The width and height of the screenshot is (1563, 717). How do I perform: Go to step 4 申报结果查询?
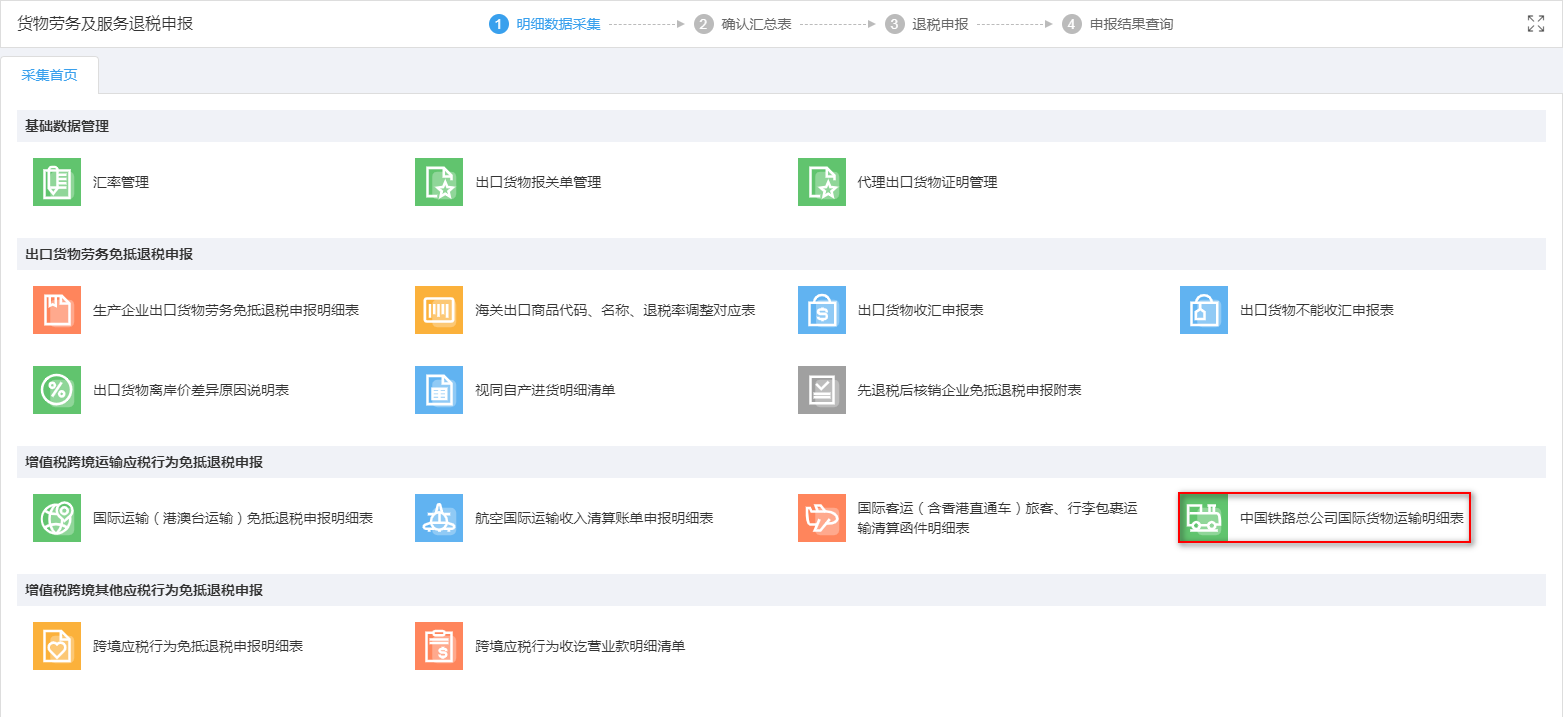click(x=1118, y=24)
